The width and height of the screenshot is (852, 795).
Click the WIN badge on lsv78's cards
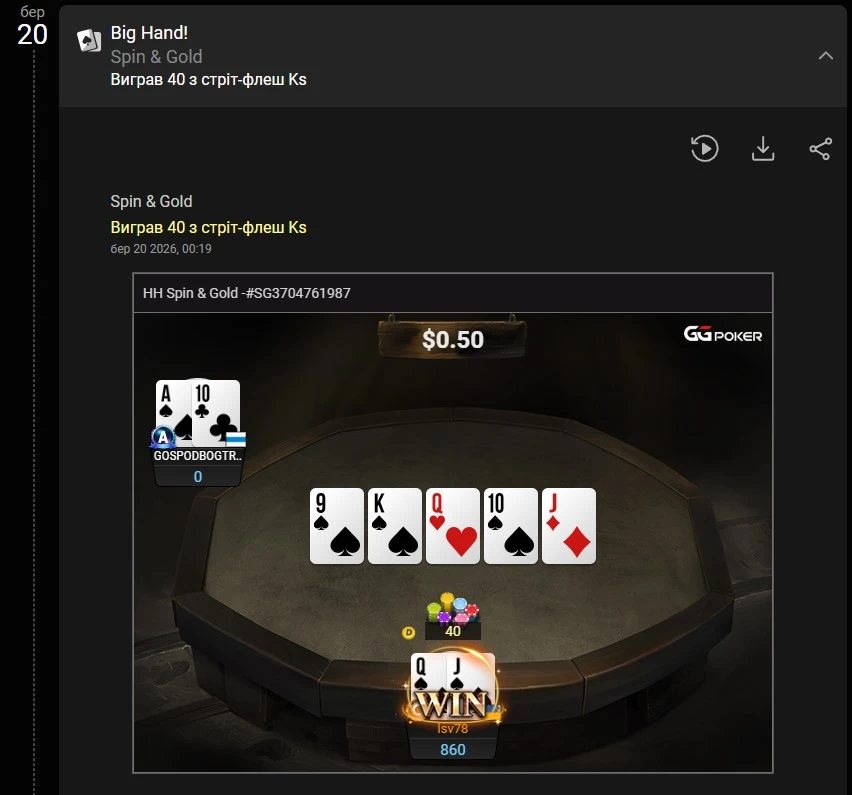point(453,704)
